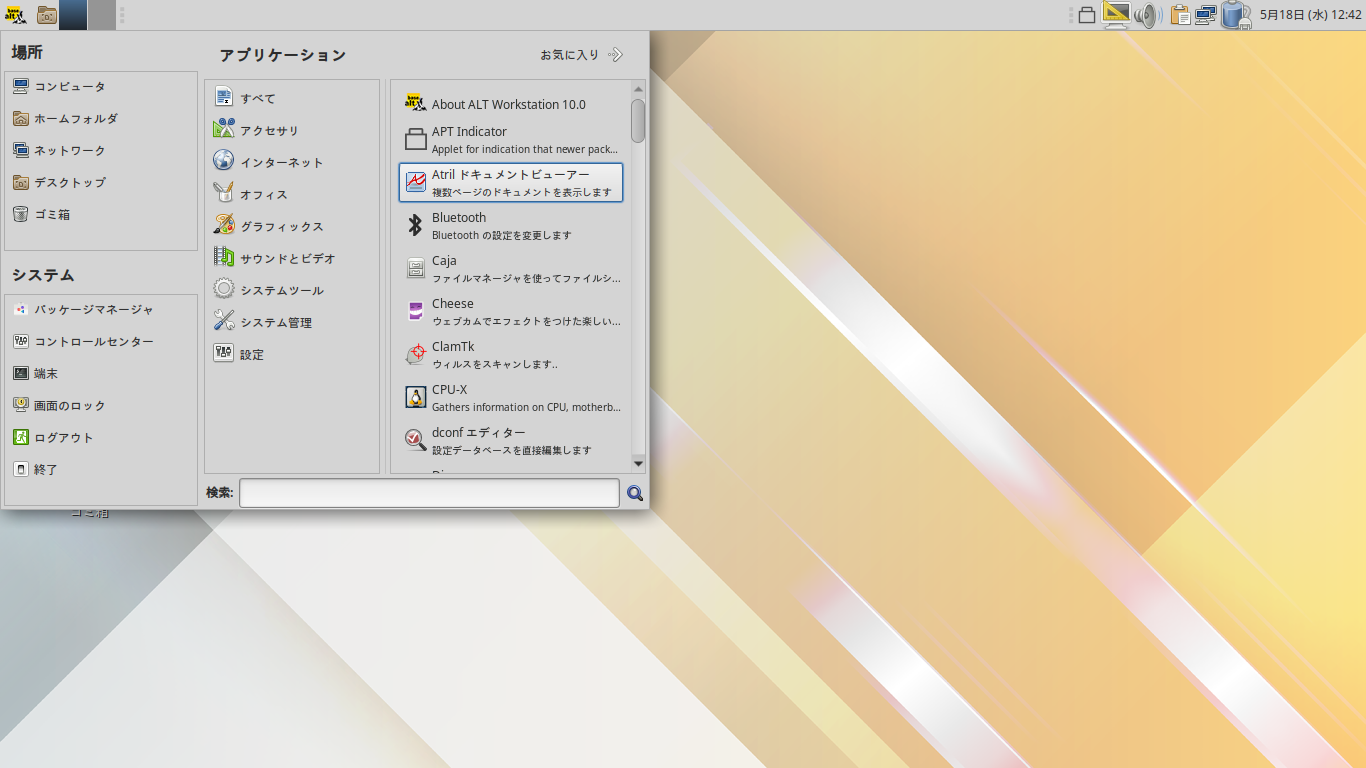This screenshot has width=1366, height=768.
Task: Open the clipboard manager tray icon
Action: (x=1180, y=15)
